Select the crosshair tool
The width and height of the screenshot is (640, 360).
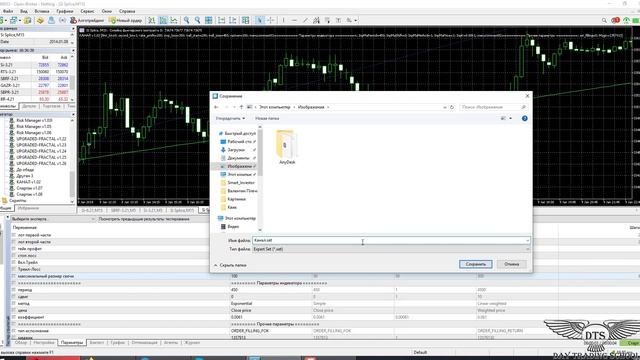coord(271,20)
